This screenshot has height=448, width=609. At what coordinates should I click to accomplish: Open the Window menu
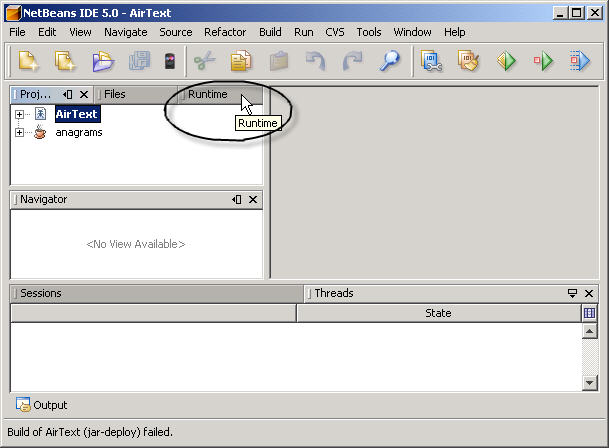(412, 32)
